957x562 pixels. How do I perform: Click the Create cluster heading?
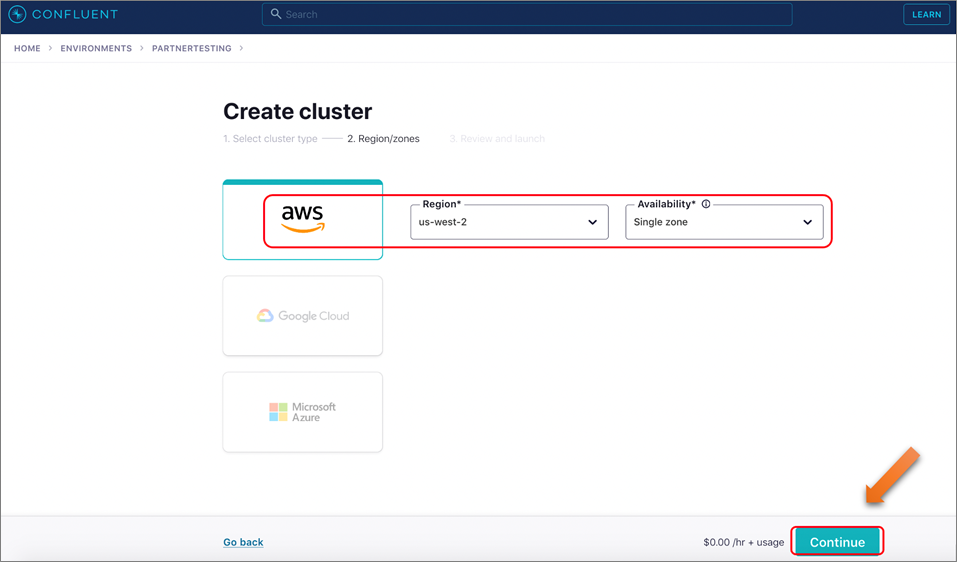click(297, 112)
